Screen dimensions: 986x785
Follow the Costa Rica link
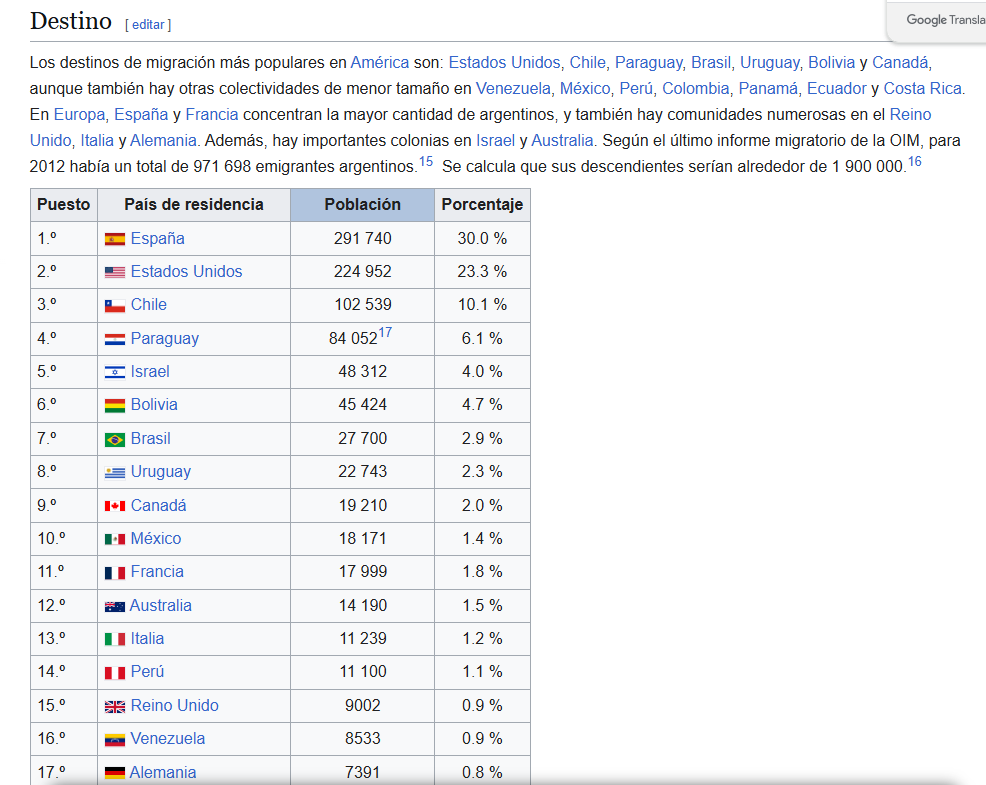(x=922, y=88)
